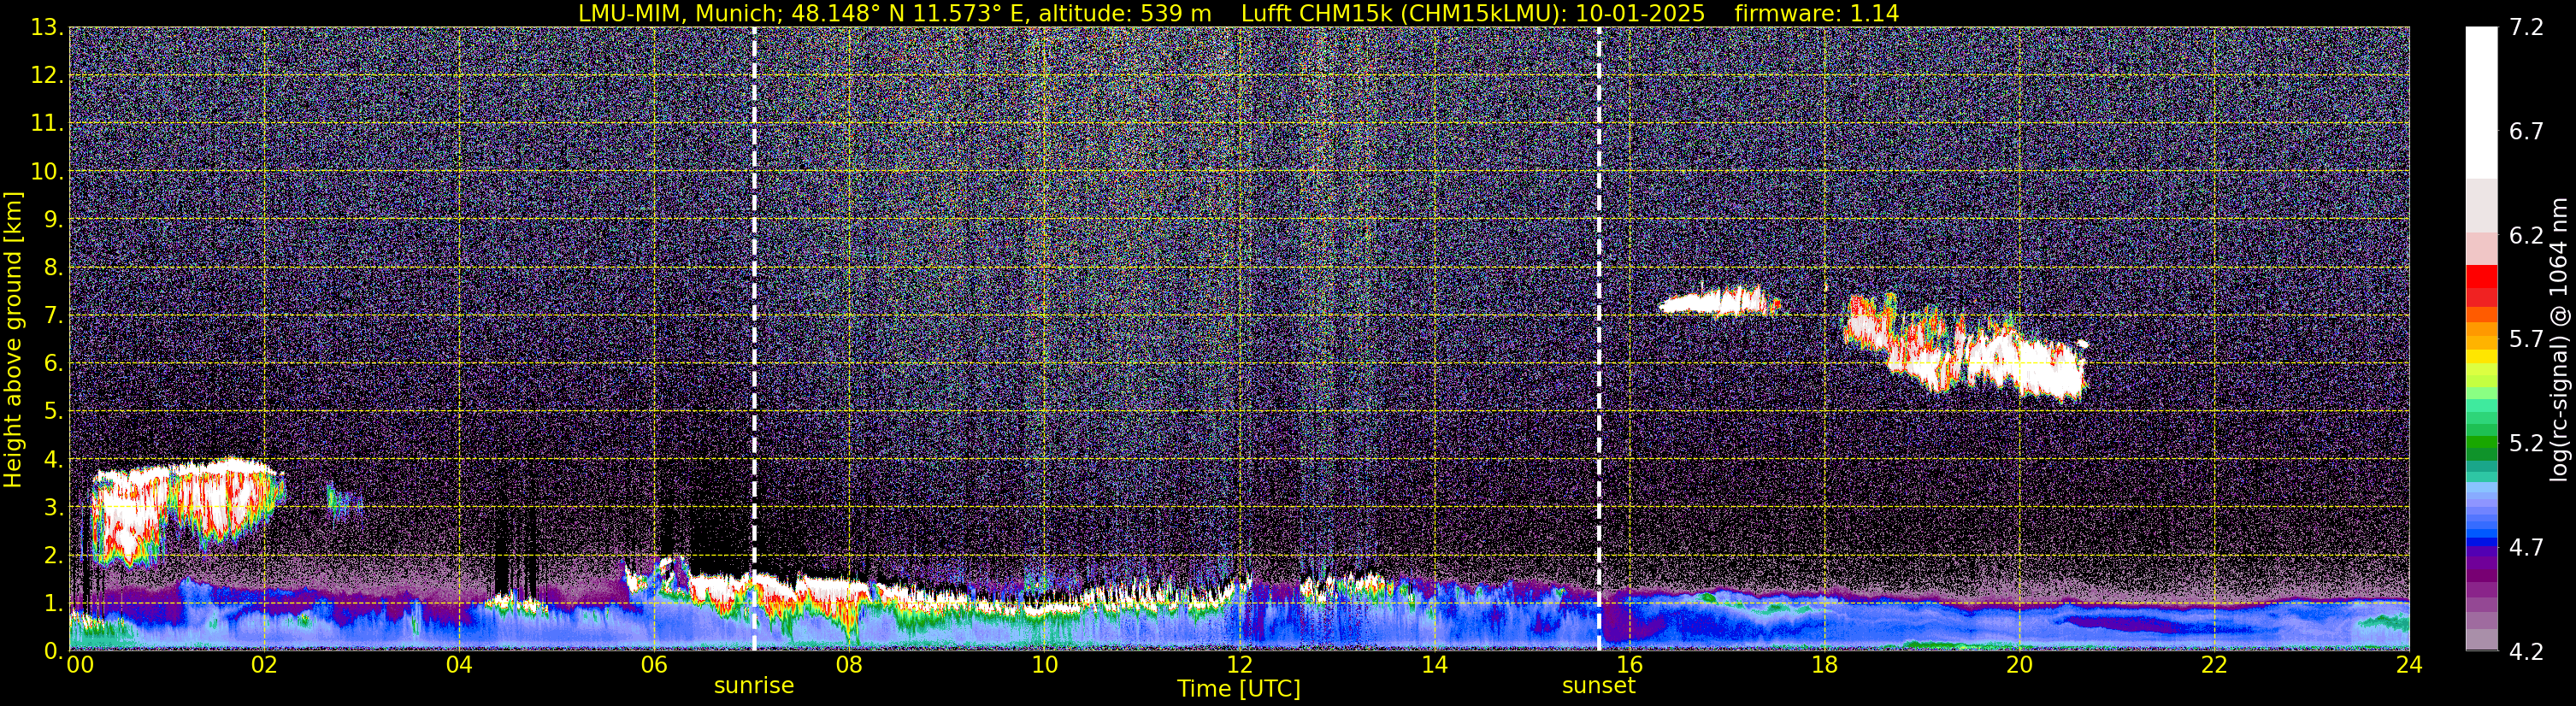Click the time tick label '06'

click(x=654, y=666)
